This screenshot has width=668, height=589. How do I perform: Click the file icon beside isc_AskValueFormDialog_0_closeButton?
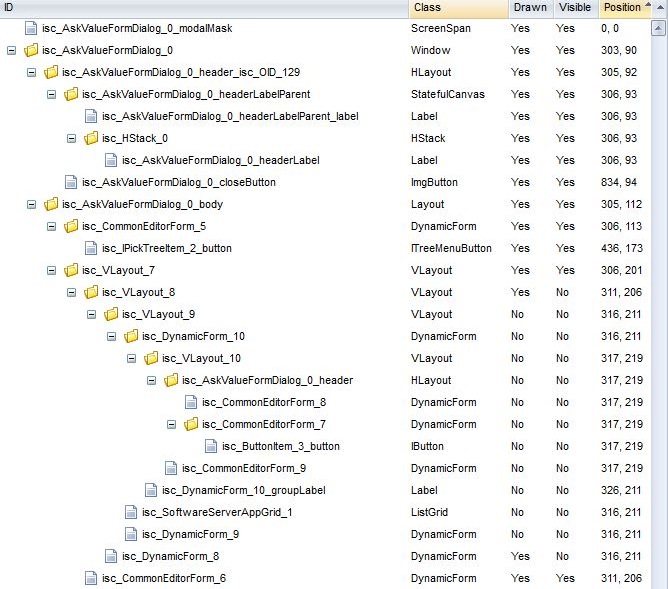point(71,182)
